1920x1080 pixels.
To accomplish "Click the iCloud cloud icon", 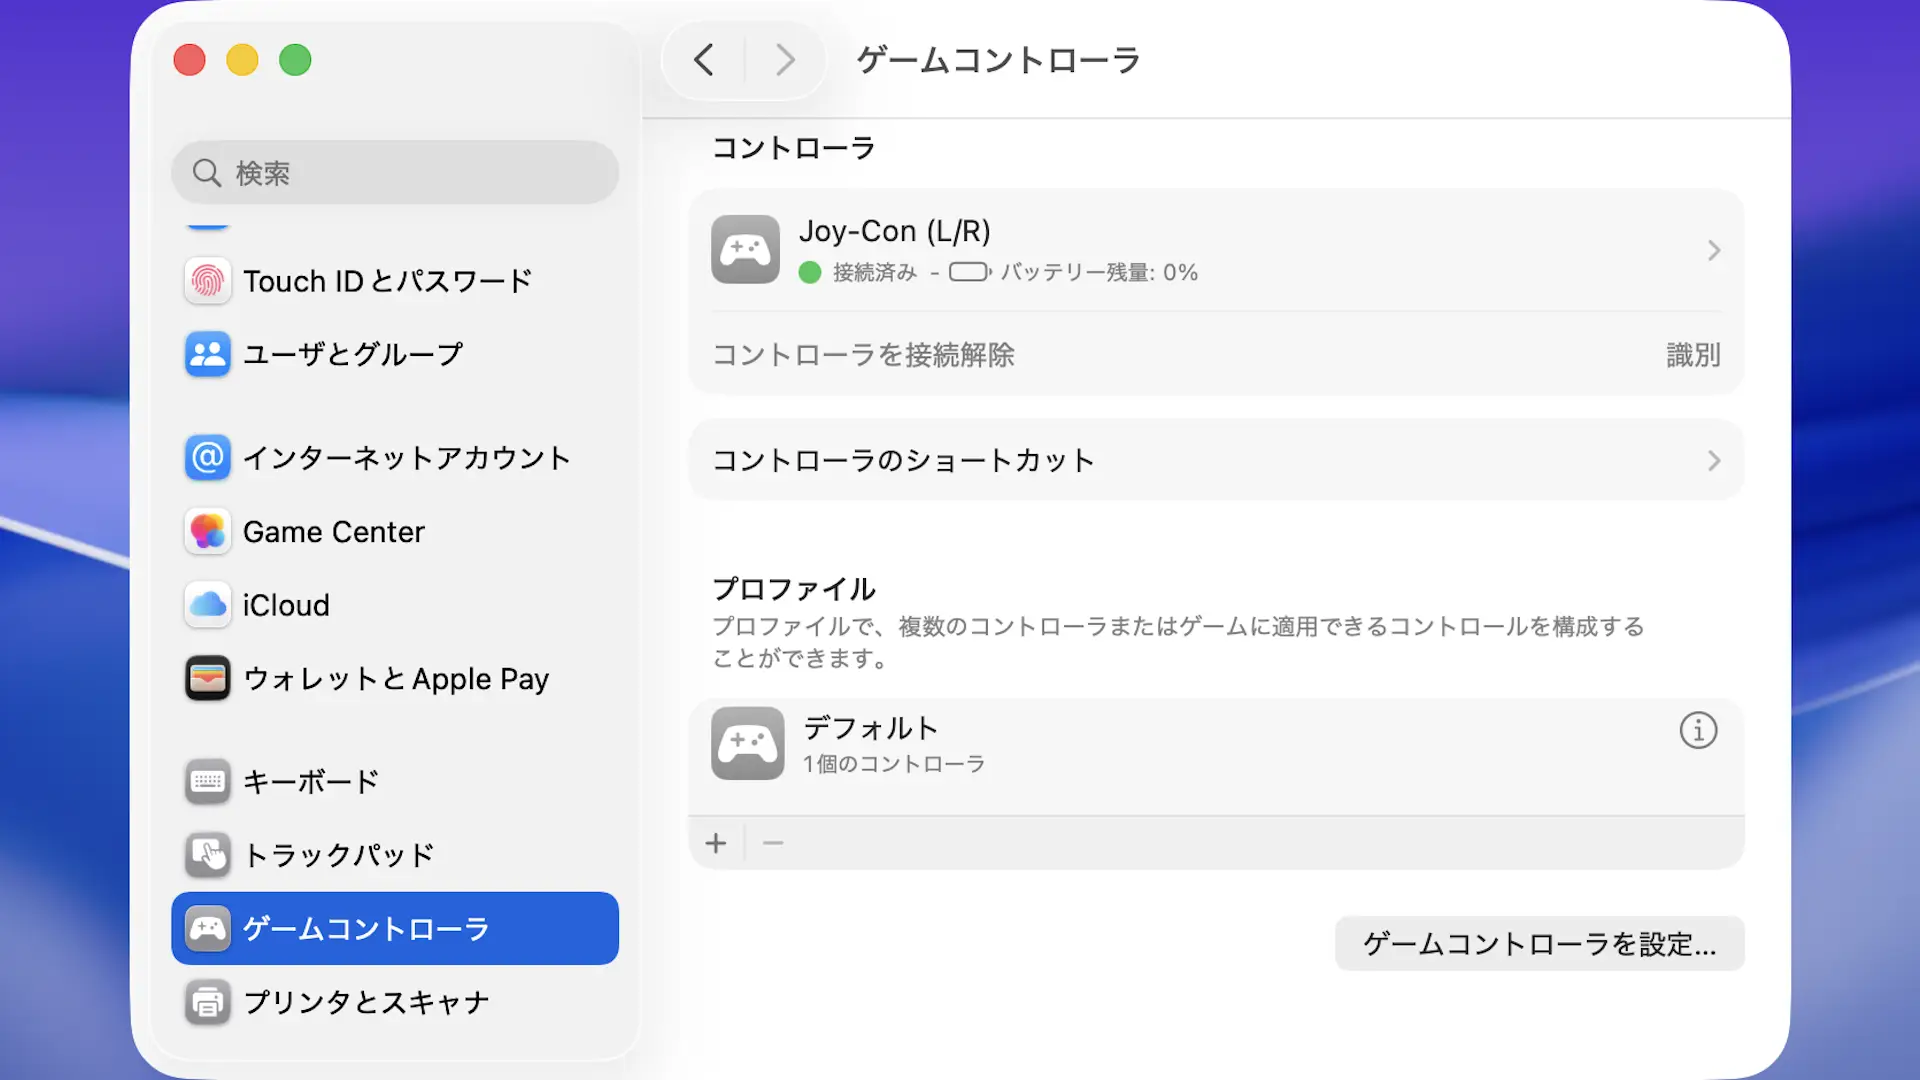I will pyautogui.click(x=207, y=605).
